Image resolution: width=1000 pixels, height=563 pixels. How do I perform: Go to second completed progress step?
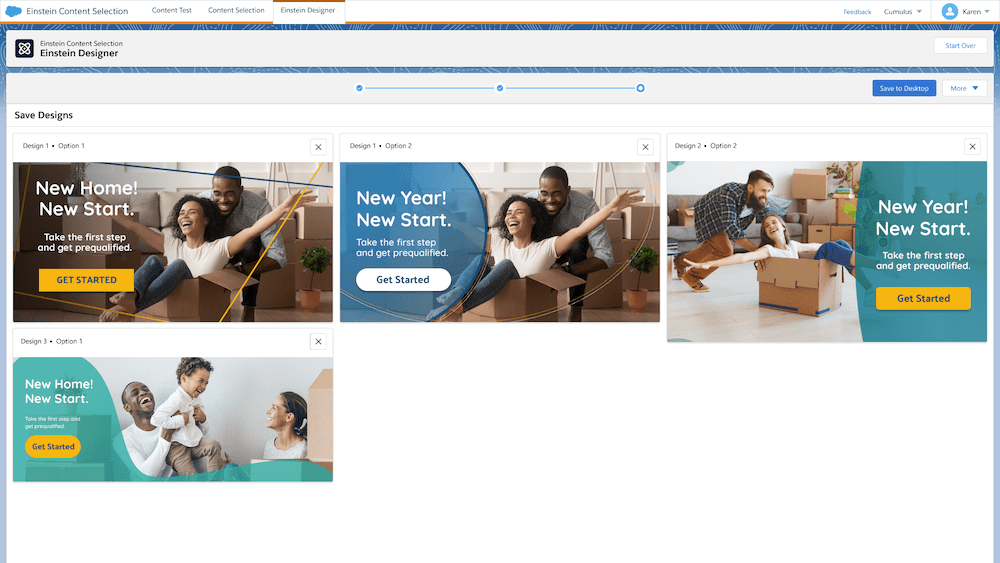500,88
